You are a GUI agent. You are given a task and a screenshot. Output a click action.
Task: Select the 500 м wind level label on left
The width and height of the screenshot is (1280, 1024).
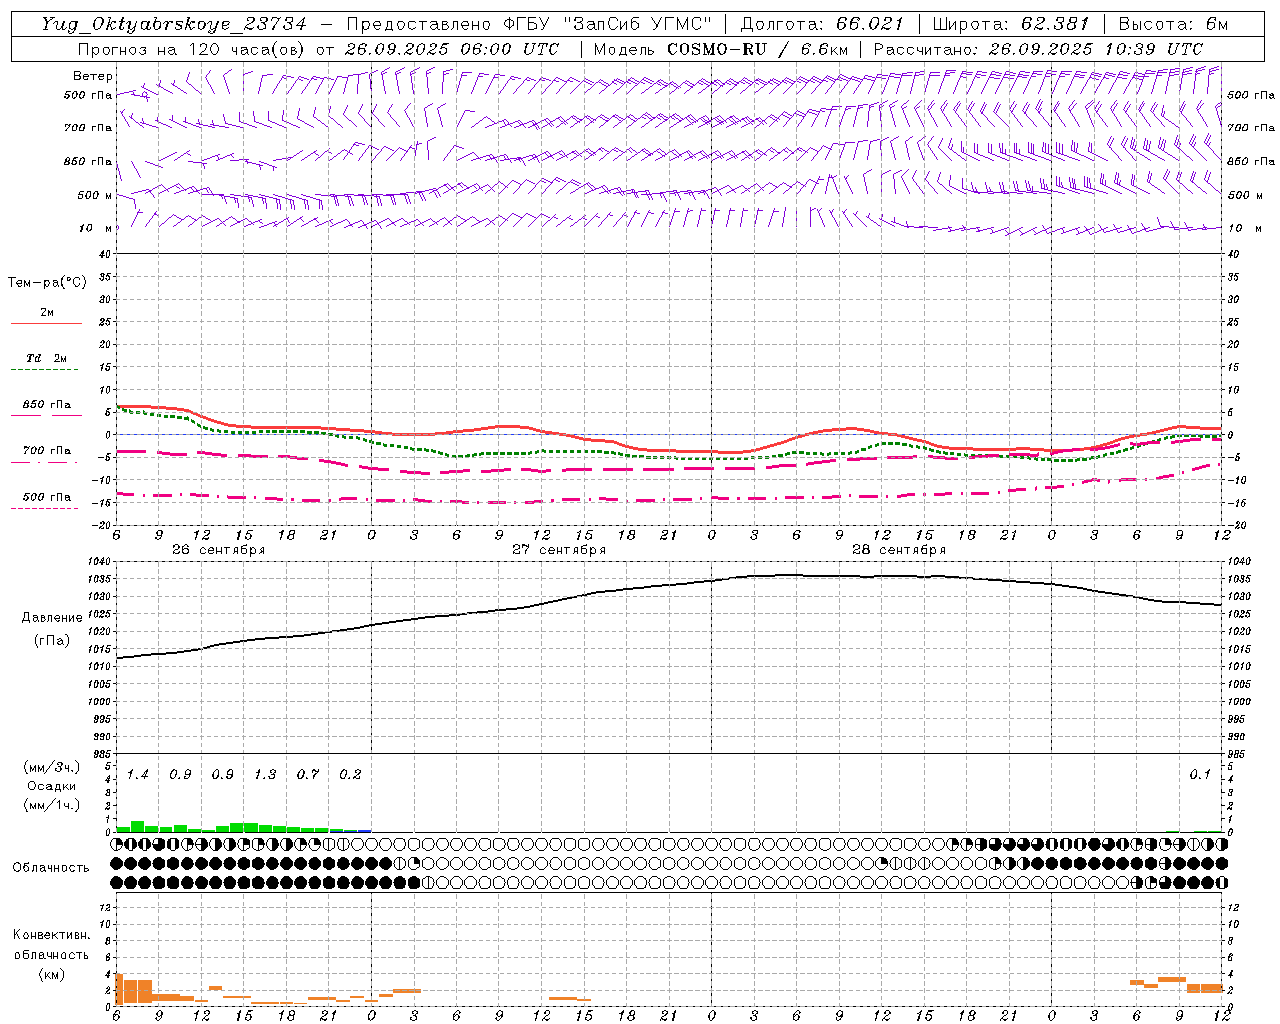[95, 195]
